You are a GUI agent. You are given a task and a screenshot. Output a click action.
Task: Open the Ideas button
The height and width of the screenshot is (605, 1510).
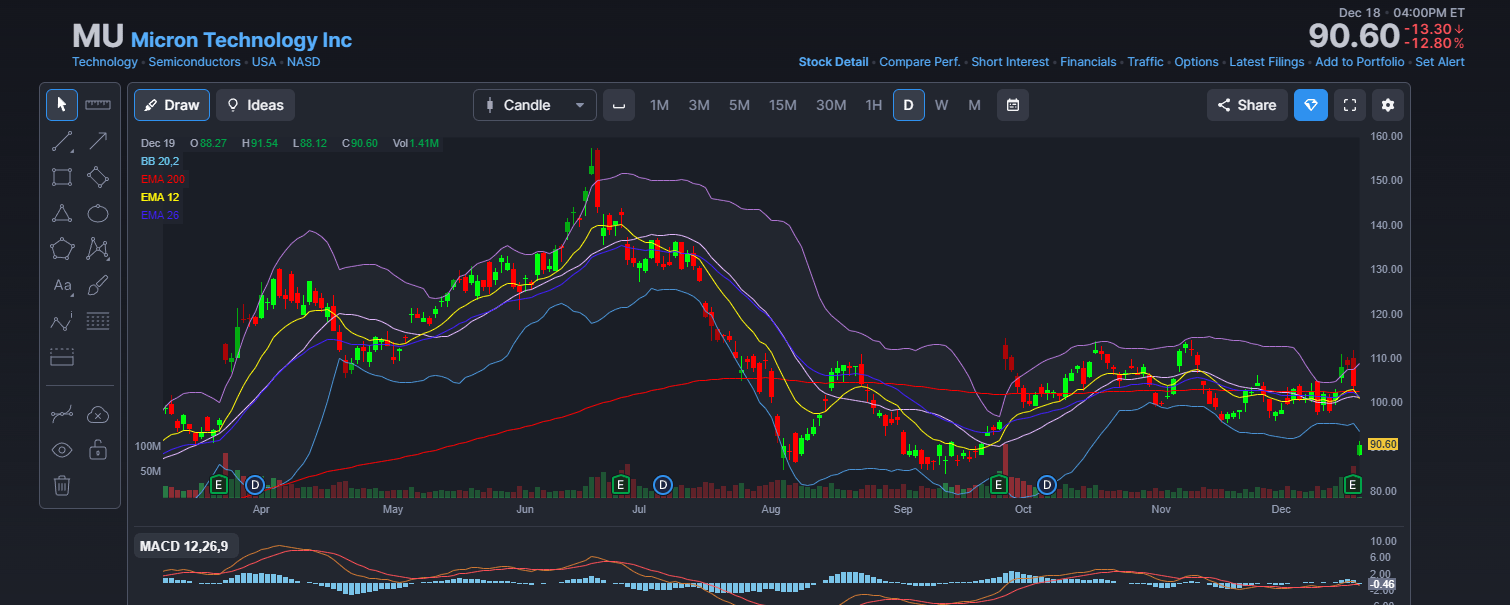tap(255, 105)
